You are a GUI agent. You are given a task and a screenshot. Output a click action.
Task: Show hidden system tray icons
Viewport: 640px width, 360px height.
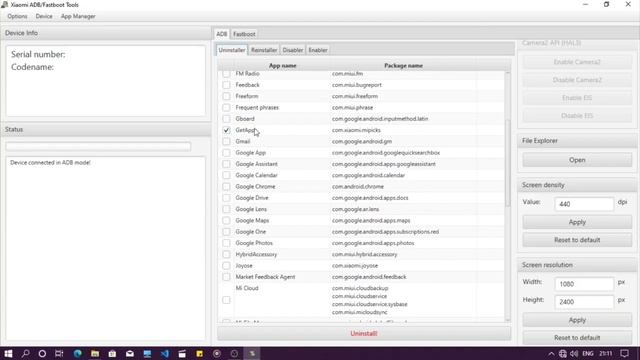[551, 353]
